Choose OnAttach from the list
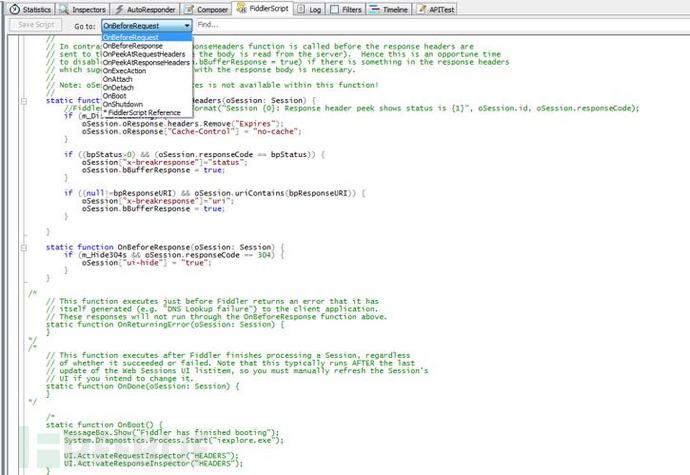Viewport: 690px width, 475px height. pyautogui.click(x=147, y=79)
